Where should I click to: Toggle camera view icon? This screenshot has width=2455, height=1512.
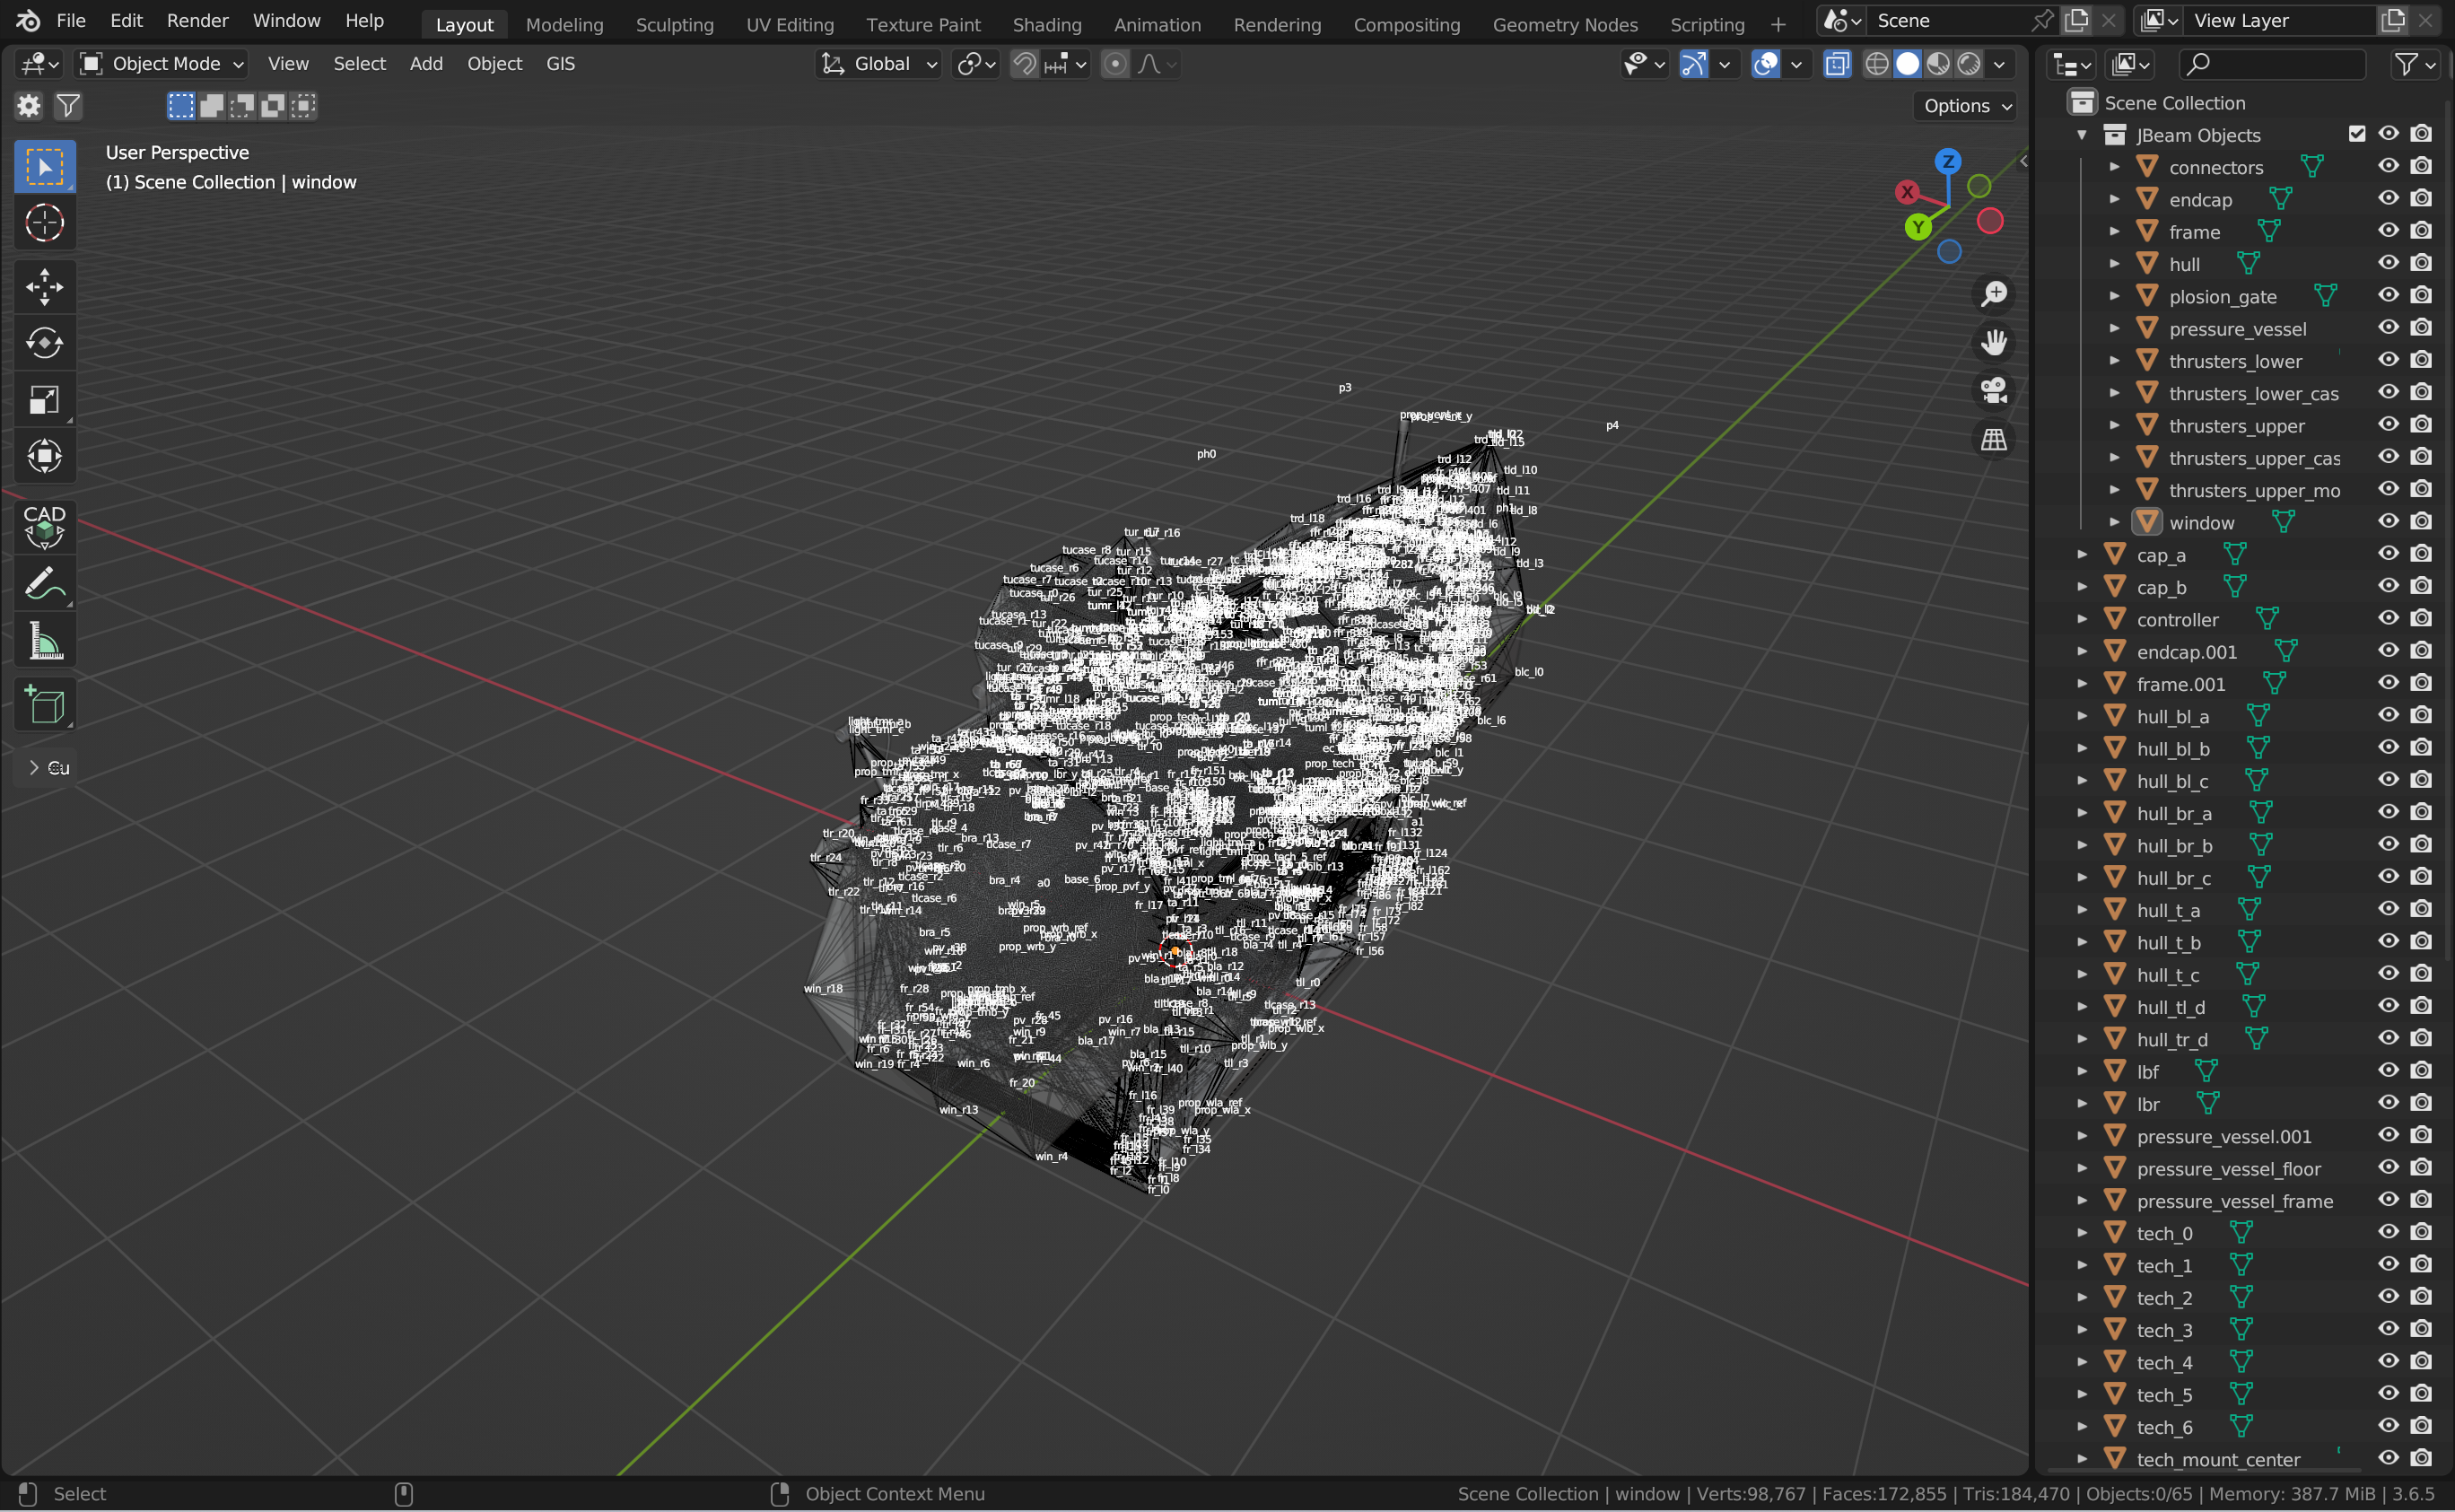pyautogui.click(x=1993, y=390)
